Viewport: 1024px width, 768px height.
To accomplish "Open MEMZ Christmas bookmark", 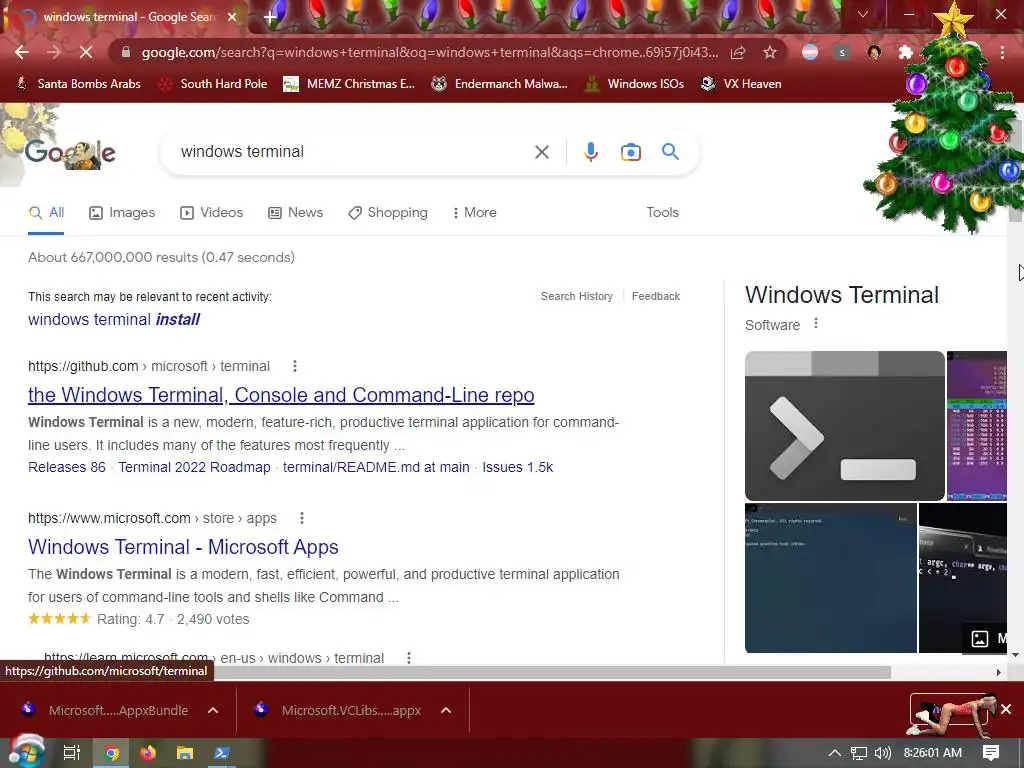I will tap(349, 84).
